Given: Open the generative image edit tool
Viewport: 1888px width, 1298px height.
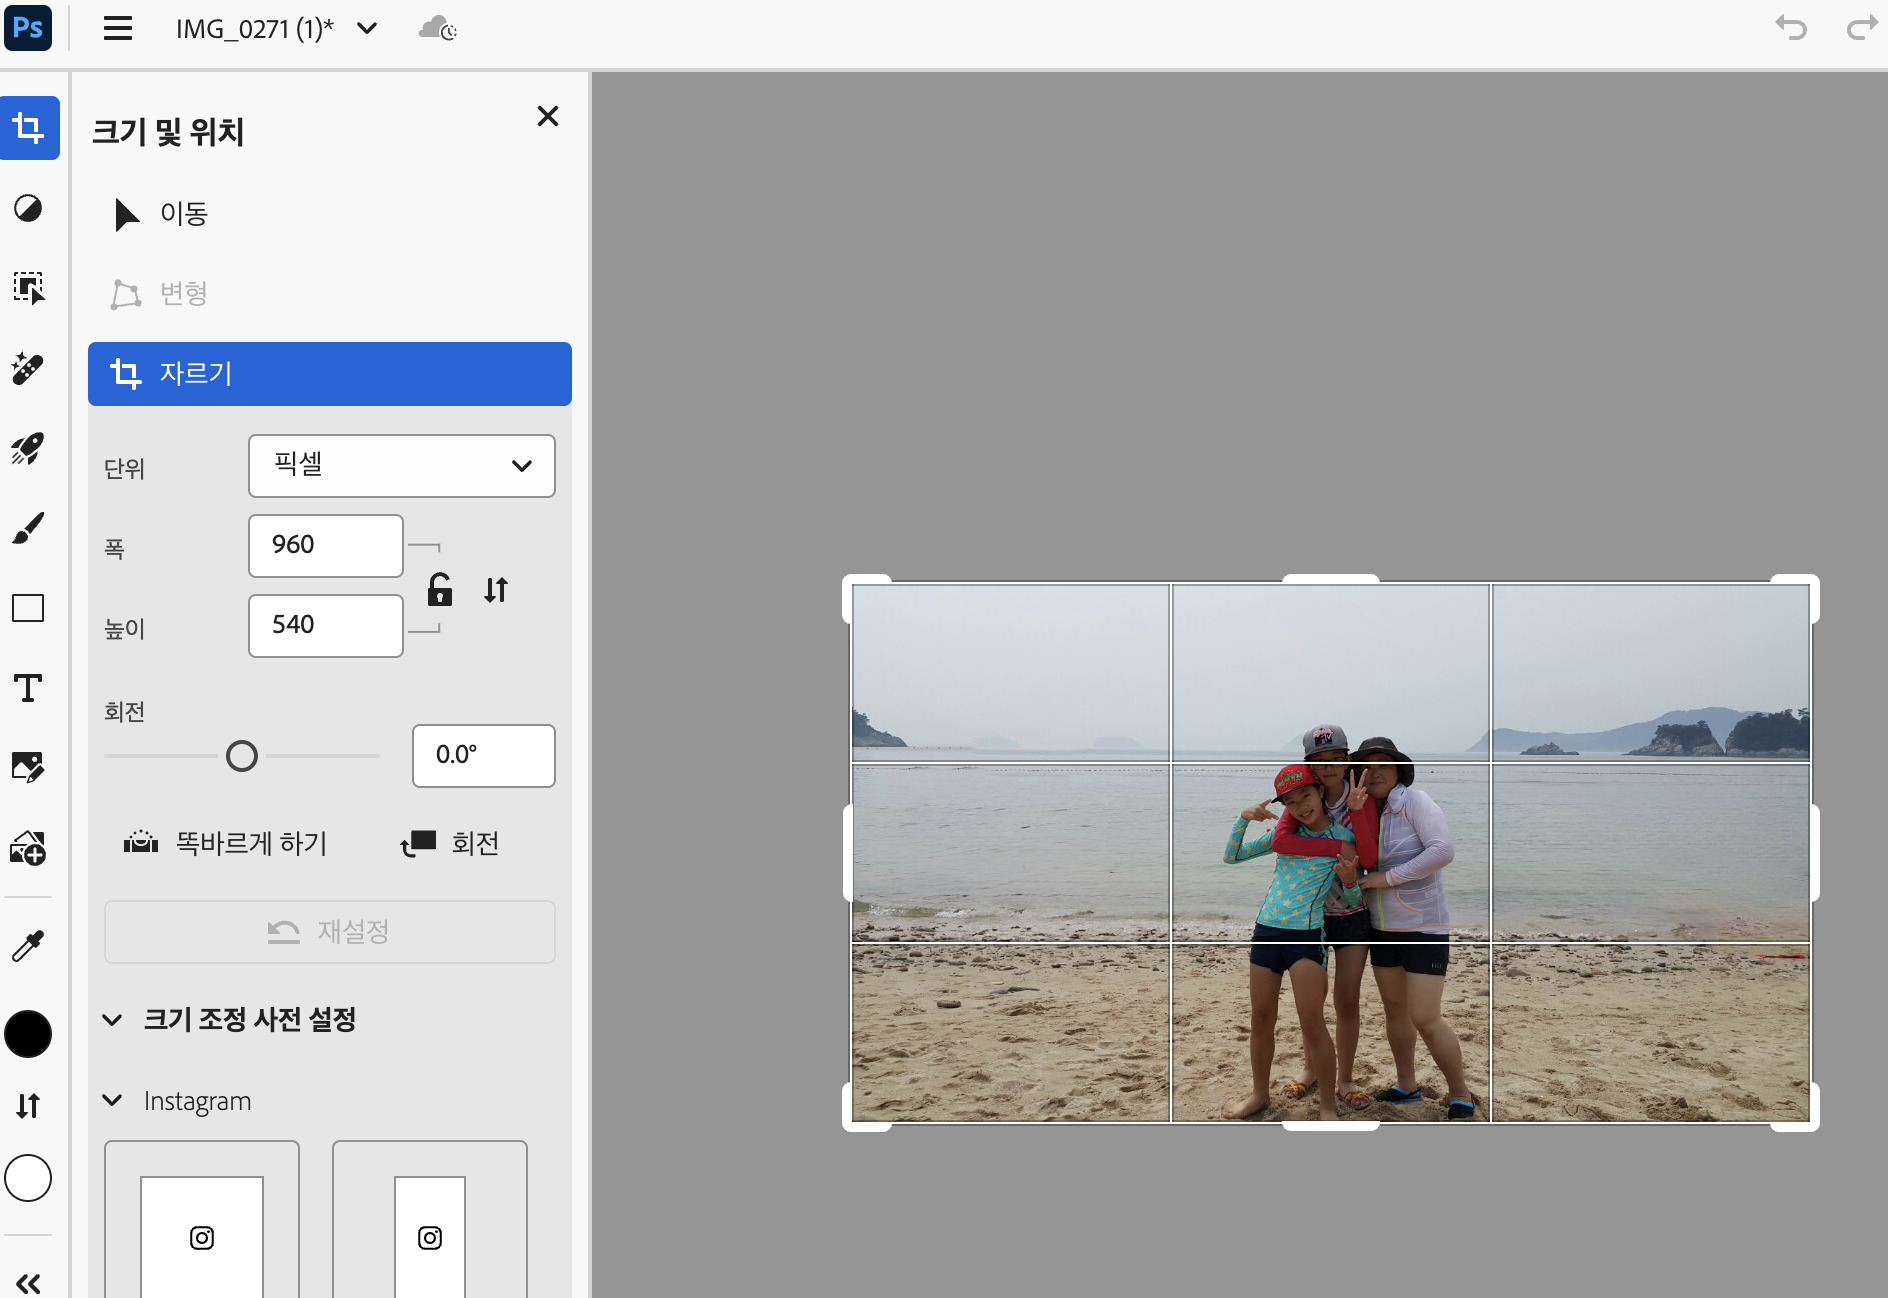Looking at the screenshot, I should [x=28, y=768].
